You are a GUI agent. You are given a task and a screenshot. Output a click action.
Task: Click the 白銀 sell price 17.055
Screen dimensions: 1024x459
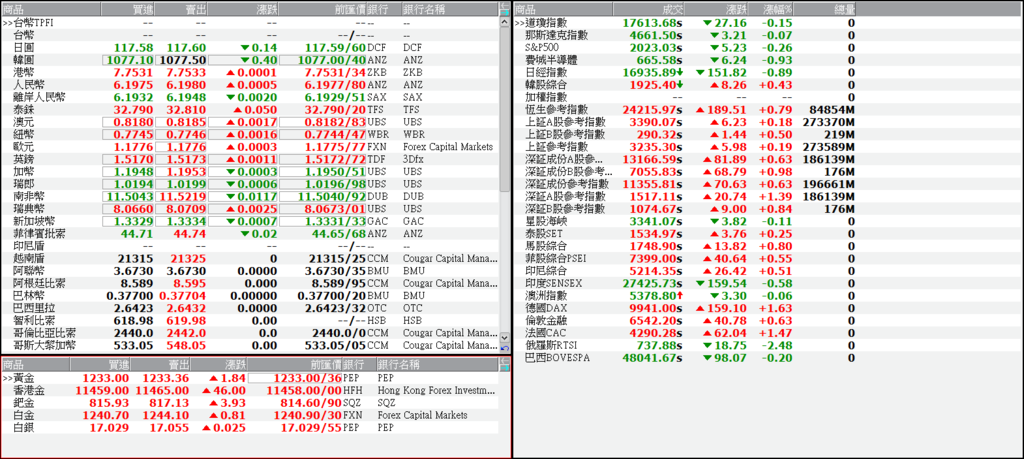pyautogui.click(x=168, y=428)
